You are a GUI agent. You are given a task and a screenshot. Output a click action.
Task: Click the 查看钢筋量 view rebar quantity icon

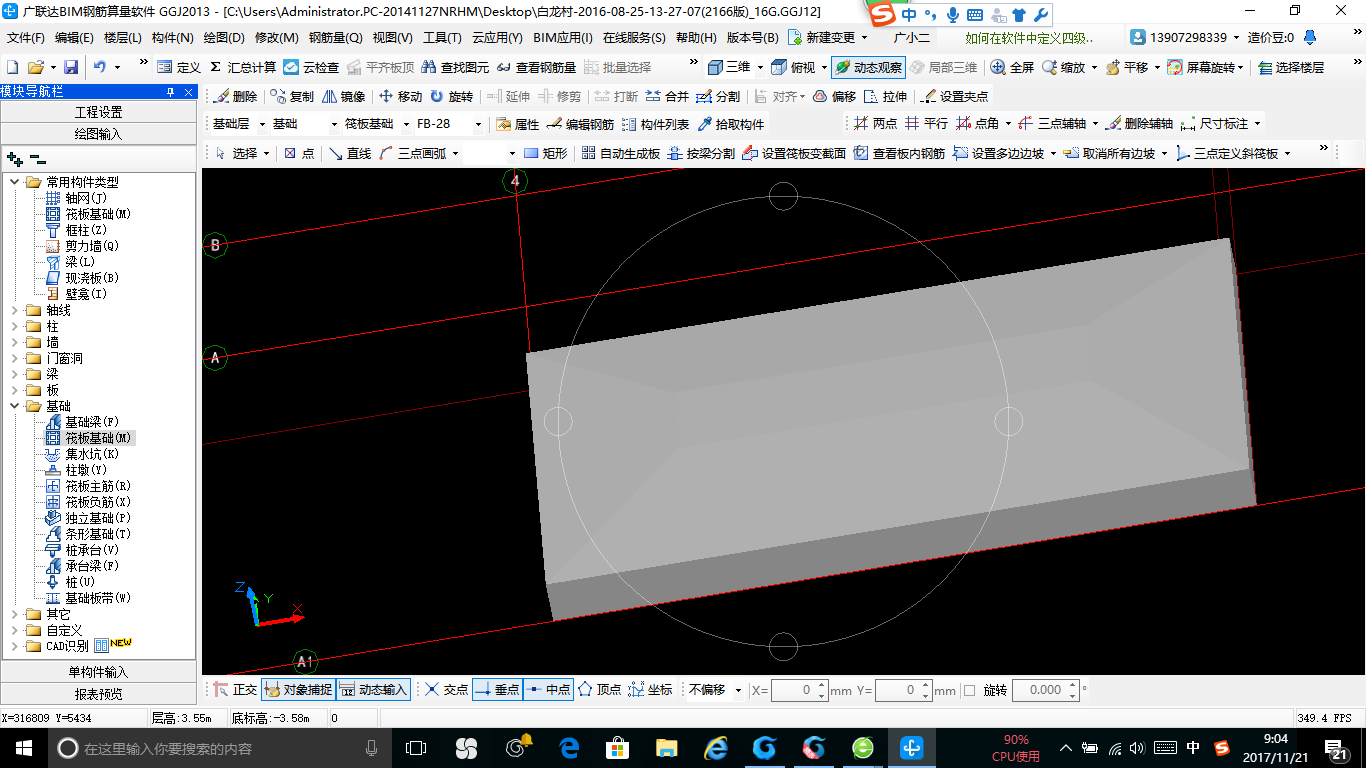pos(535,67)
